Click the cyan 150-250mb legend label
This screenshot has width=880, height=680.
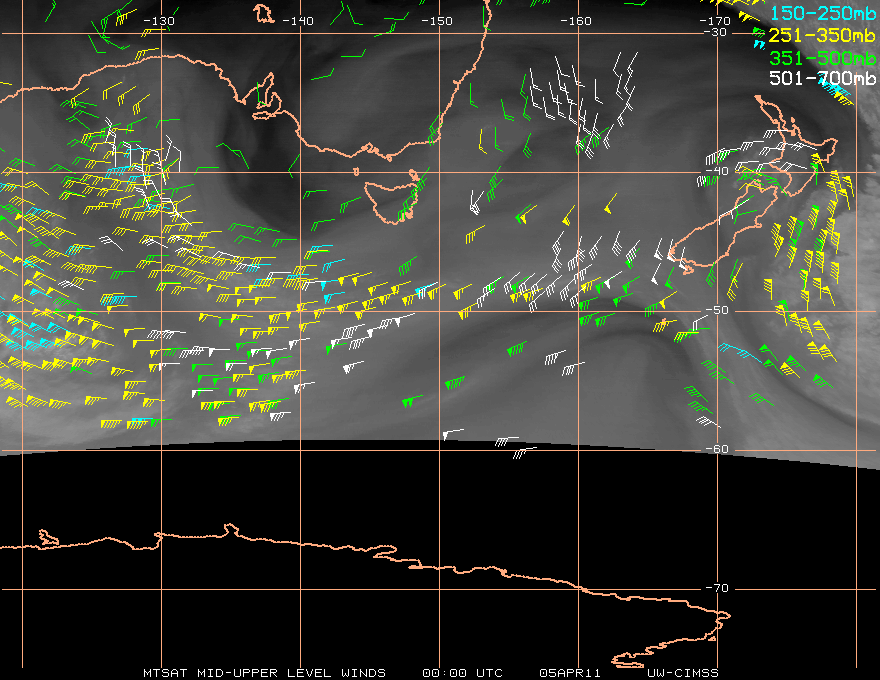823,13
